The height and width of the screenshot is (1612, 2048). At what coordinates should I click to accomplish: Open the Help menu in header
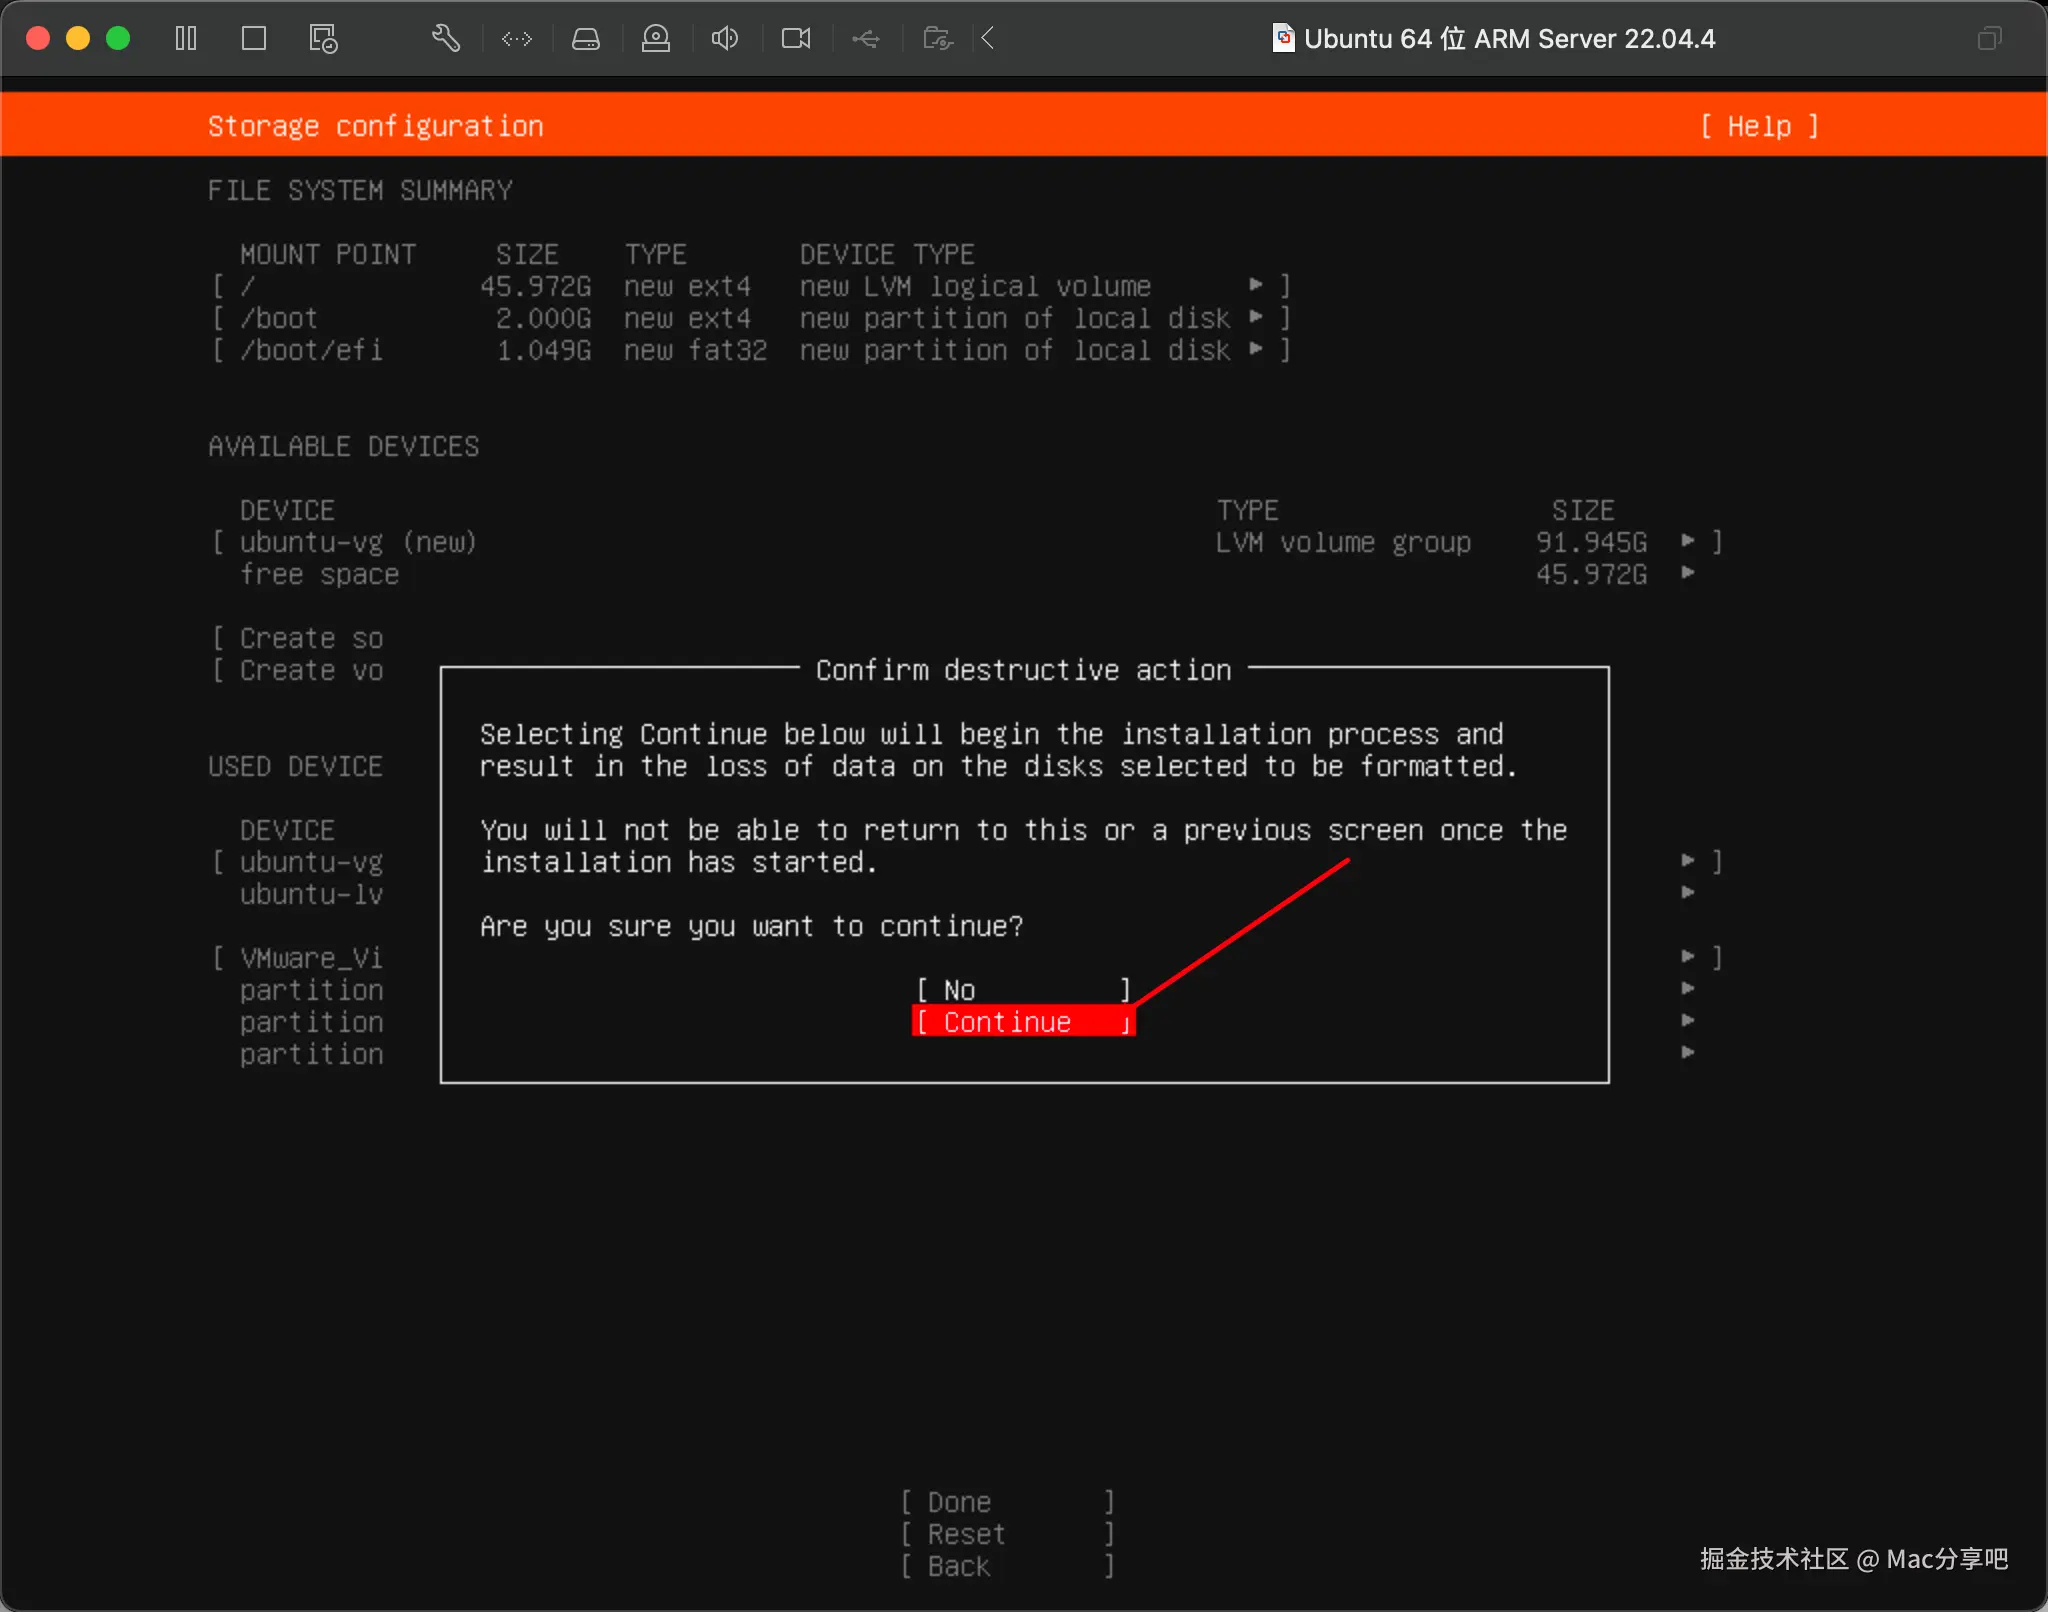(x=1759, y=126)
